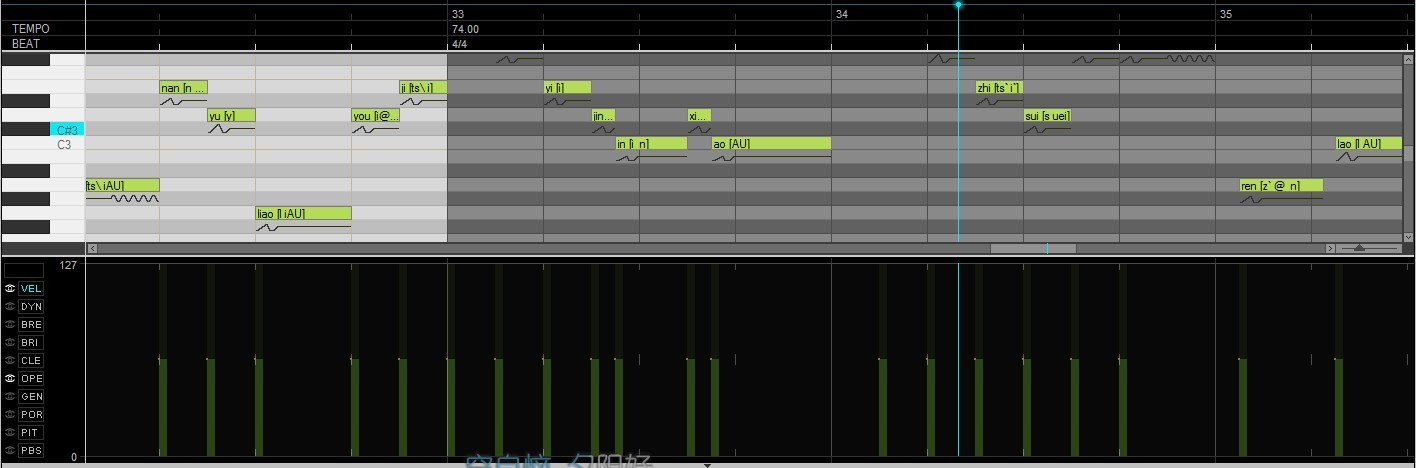Select the PBS pitch bend sensitivity parameter
This screenshot has width=1416, height=468.
(x=31, y=450)
